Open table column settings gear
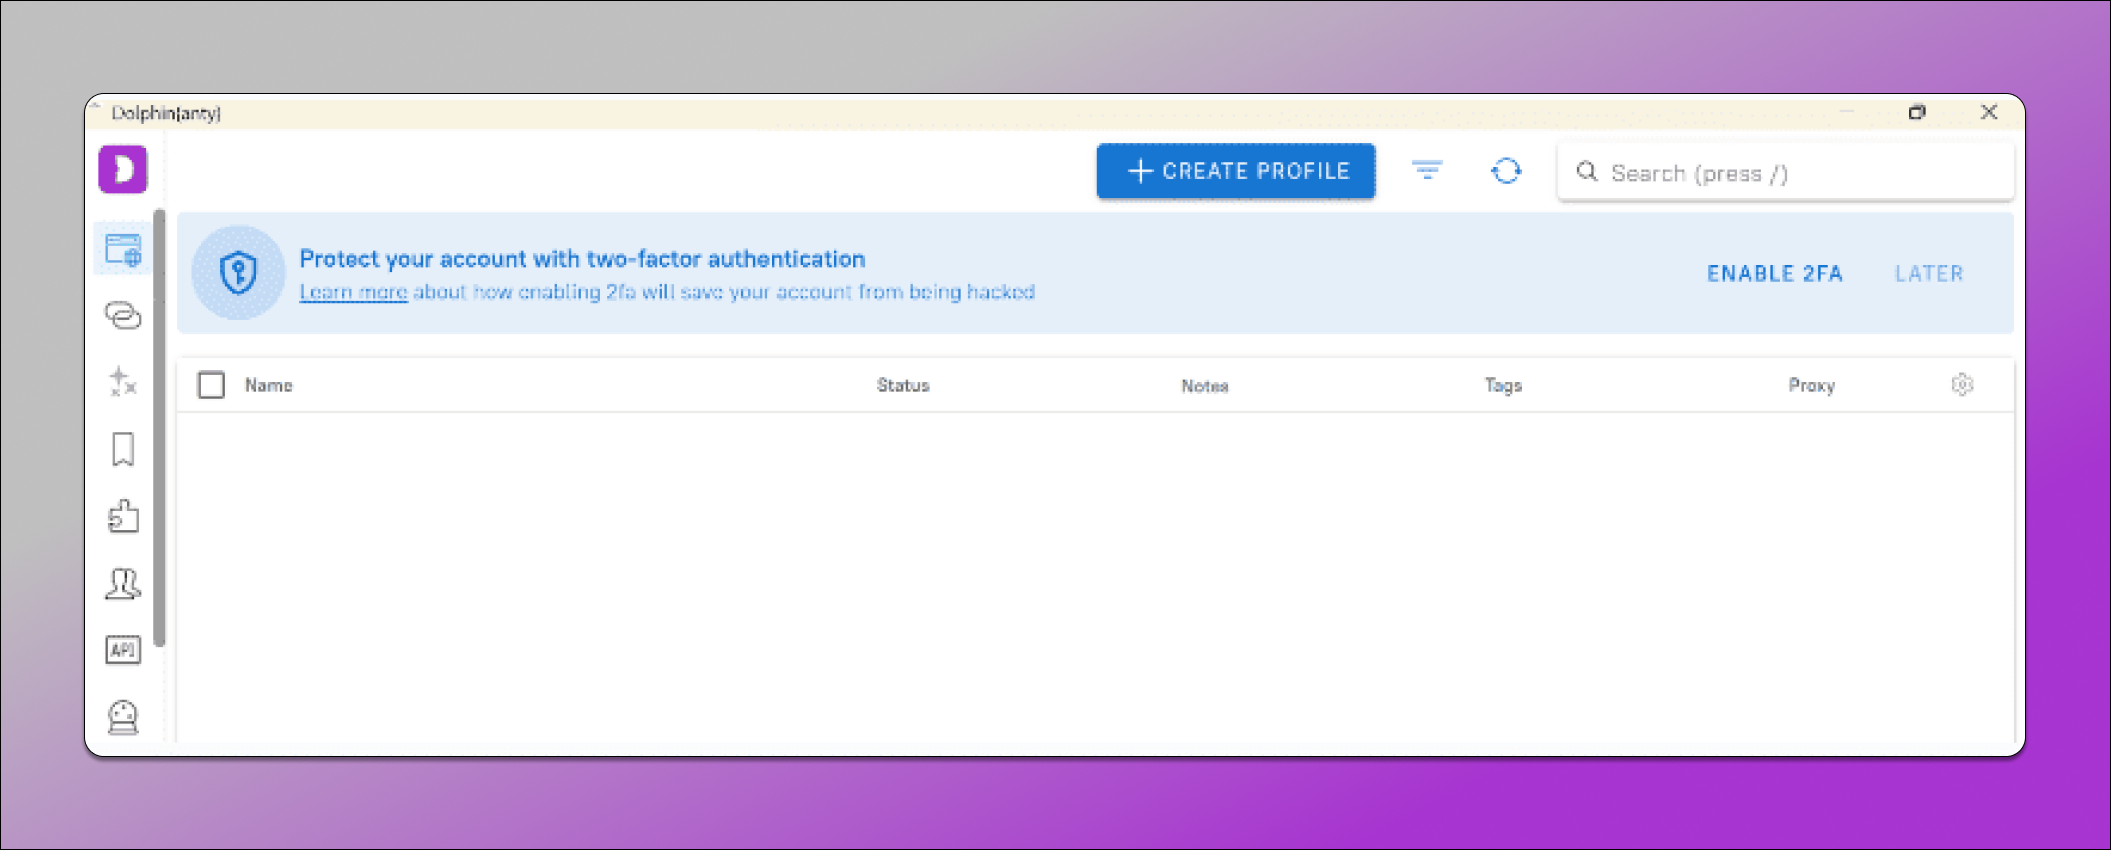This screenshot has height=850, width=2111. [x=1962, y=385]
